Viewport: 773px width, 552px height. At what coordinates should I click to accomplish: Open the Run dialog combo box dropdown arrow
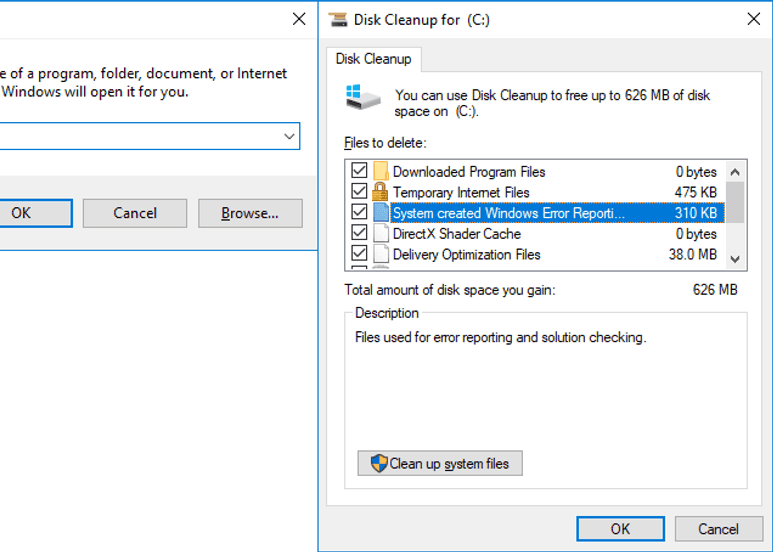(289, 137)
